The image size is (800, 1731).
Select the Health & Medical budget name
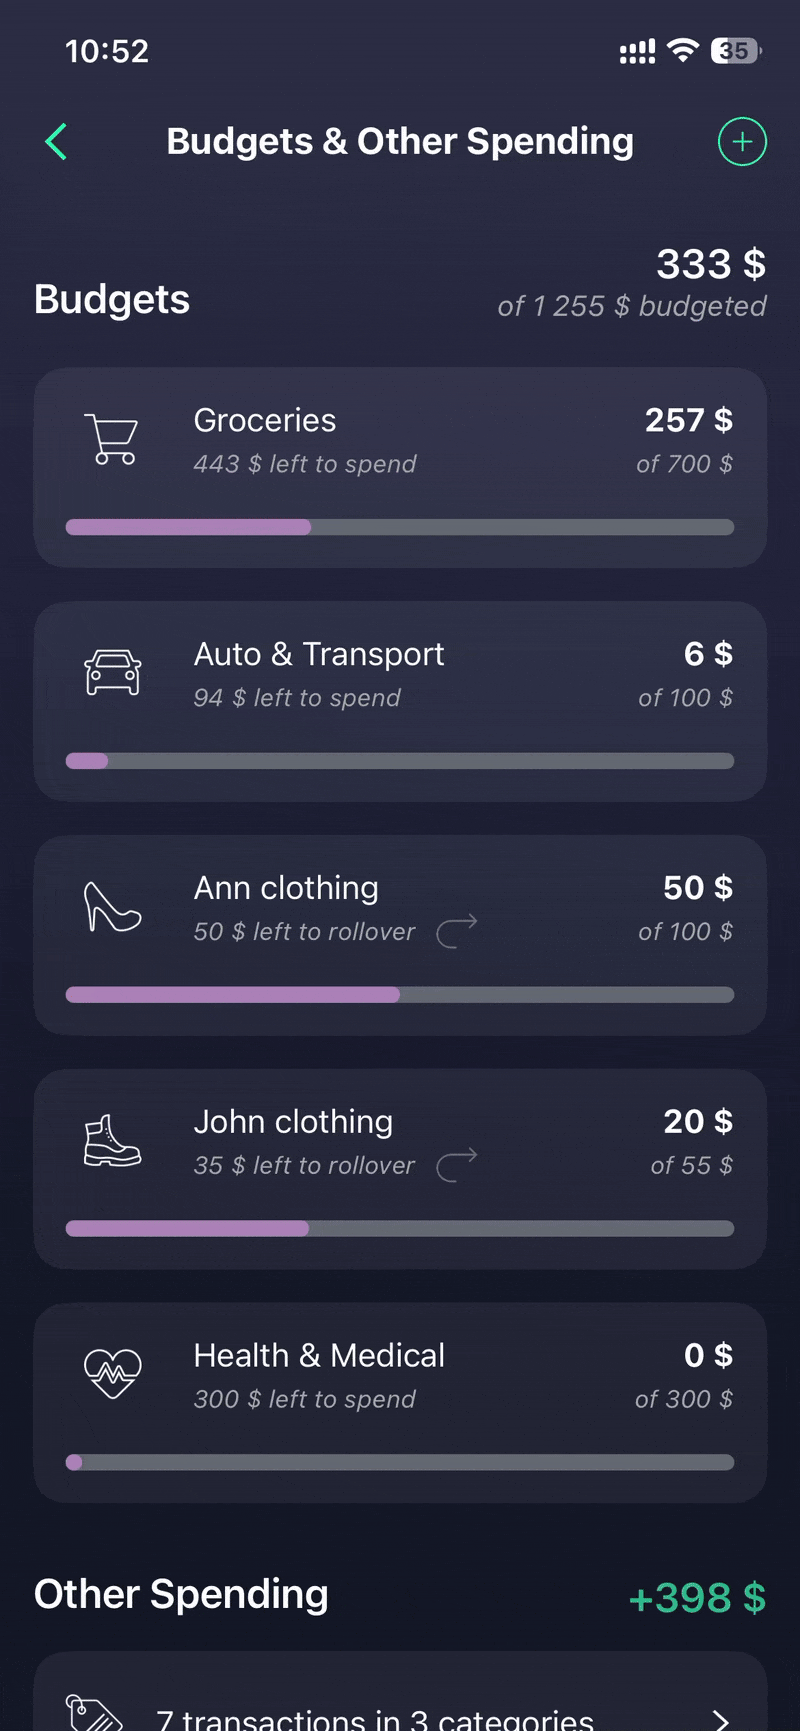pyautogui.click(x=319, y=1356)
